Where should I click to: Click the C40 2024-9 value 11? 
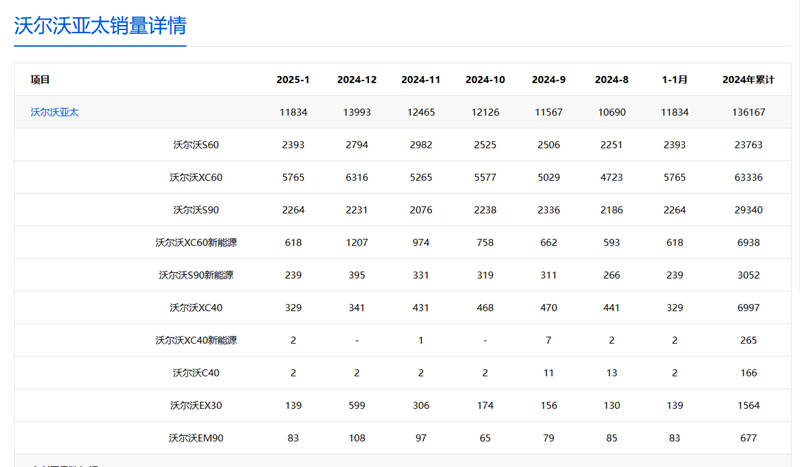pos(548,373)
